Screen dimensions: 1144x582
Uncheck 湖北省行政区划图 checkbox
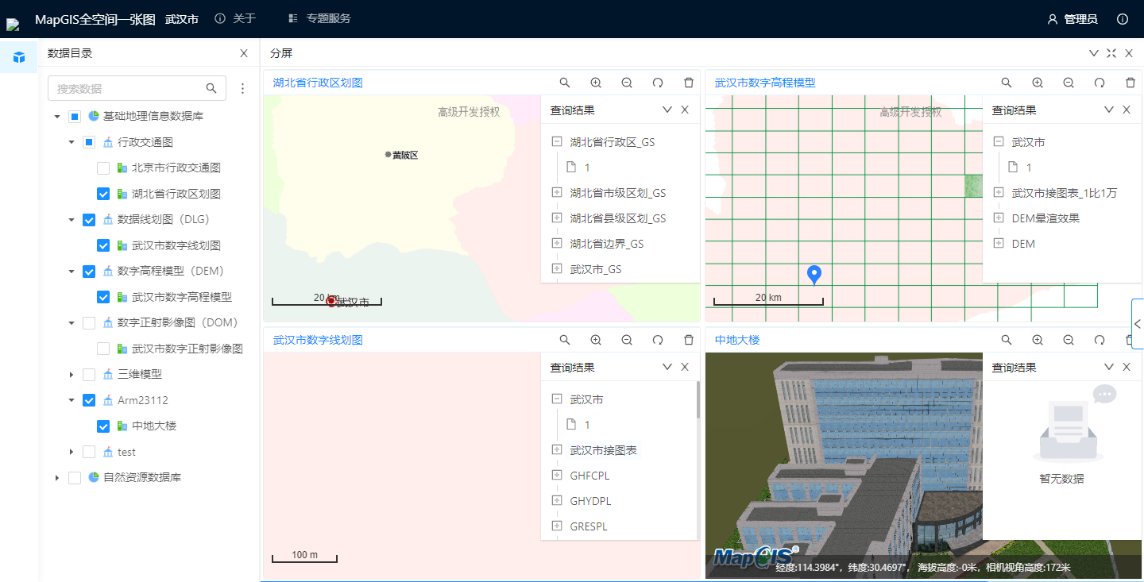pyautogui.click(x=104, y=194)
